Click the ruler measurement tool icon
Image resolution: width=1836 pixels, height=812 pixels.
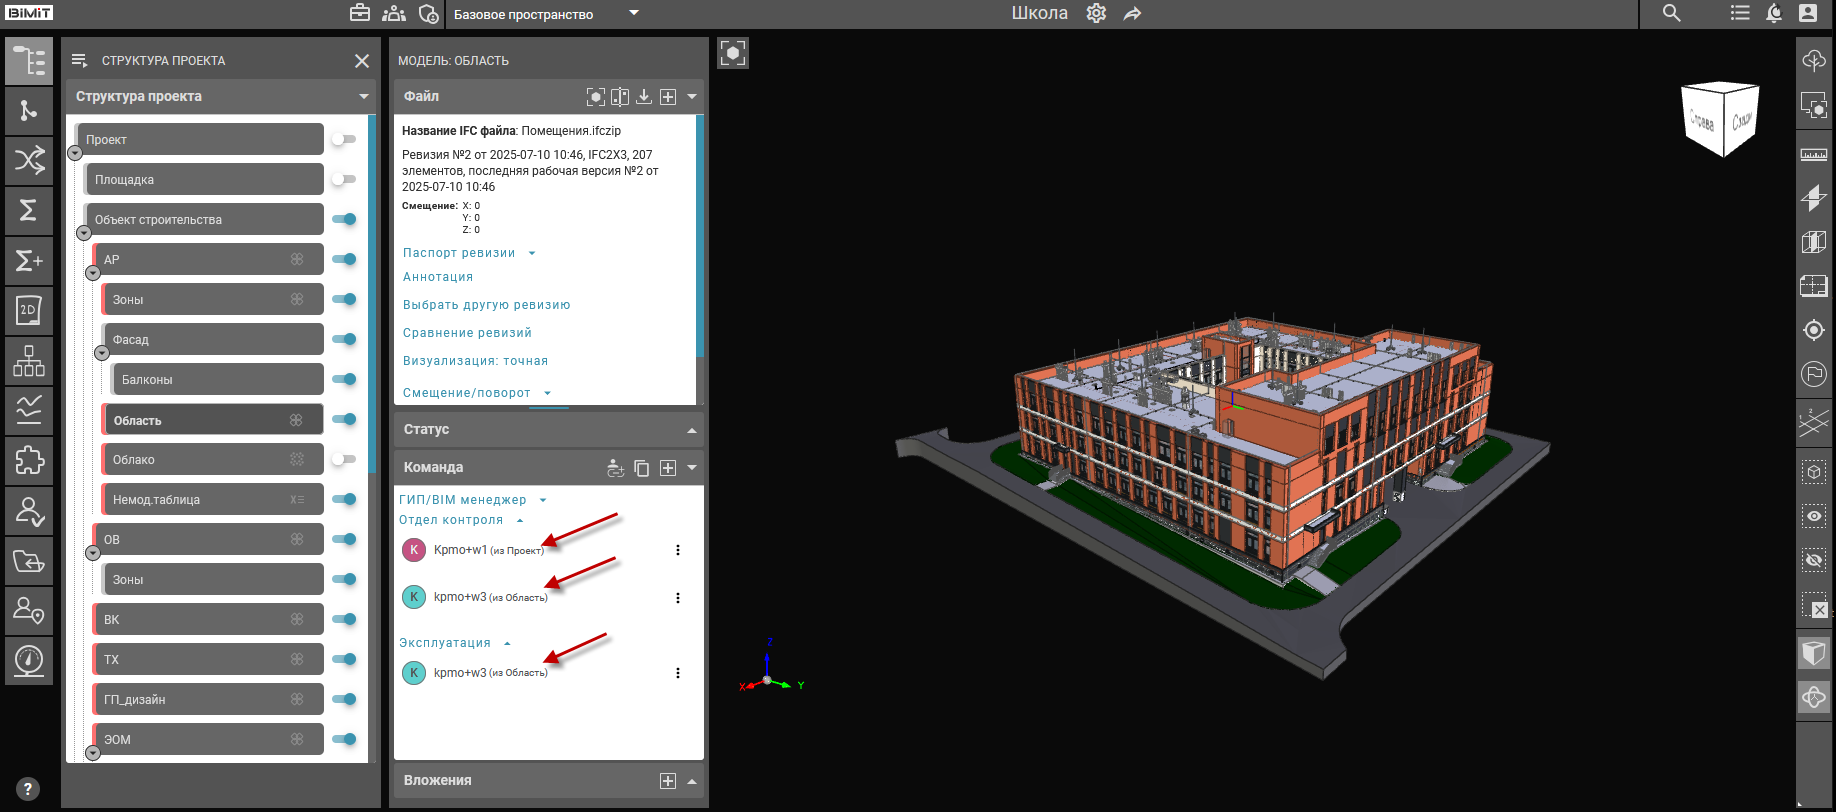pos(1813,155)
